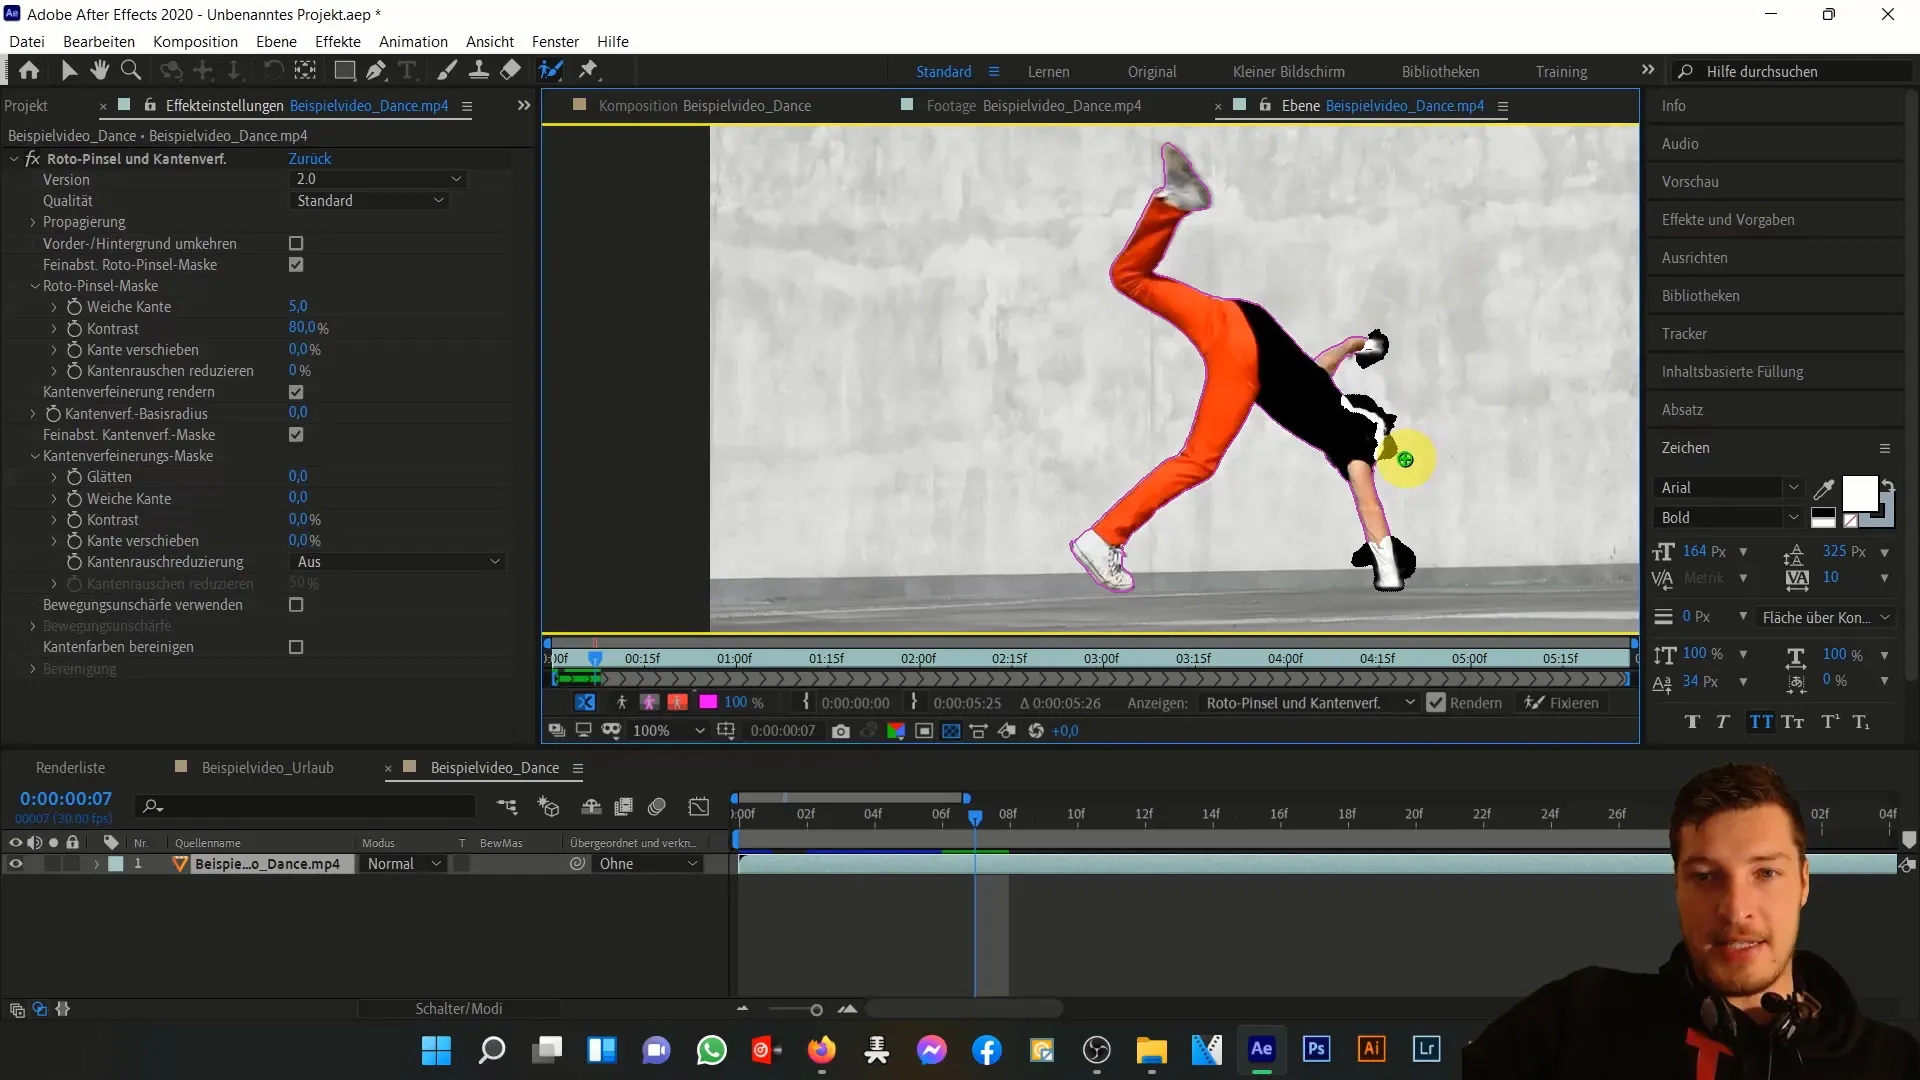This screenshot has width=1920, height=1080.
Task: Click the Text tool icon
Action: coord(411,70)
